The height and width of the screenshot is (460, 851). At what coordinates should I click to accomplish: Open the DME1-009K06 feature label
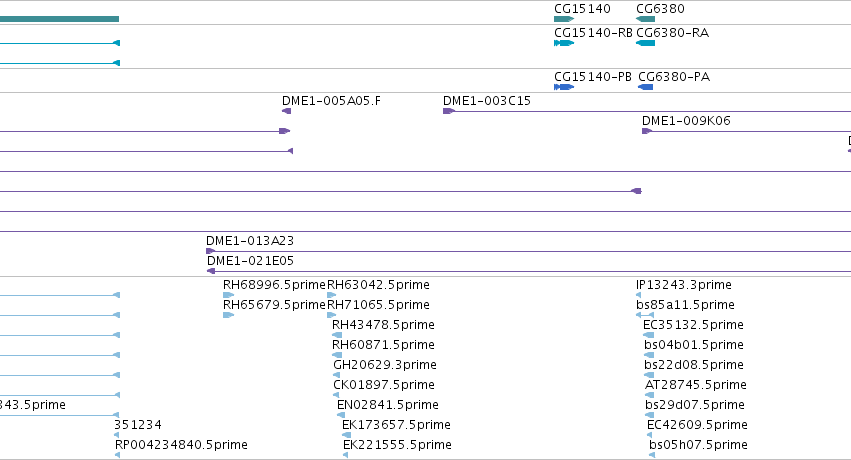tap(686, 121)
